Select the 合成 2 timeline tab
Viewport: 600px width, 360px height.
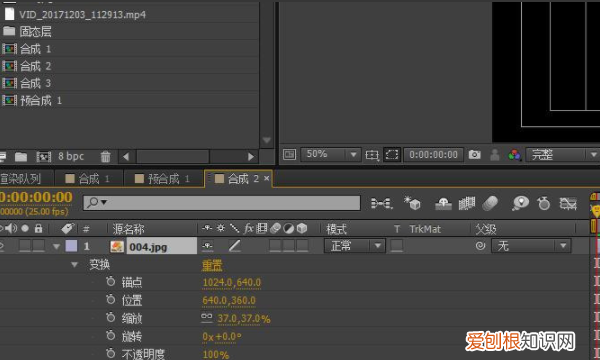coord(238,178)
